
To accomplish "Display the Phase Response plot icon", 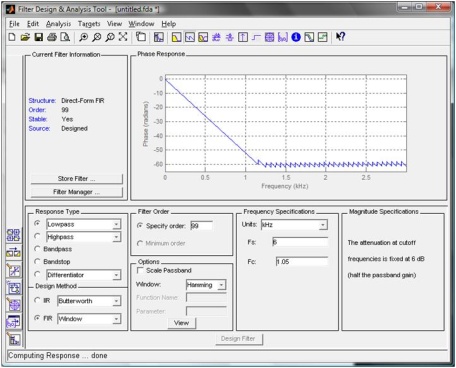I will [190, 37].
